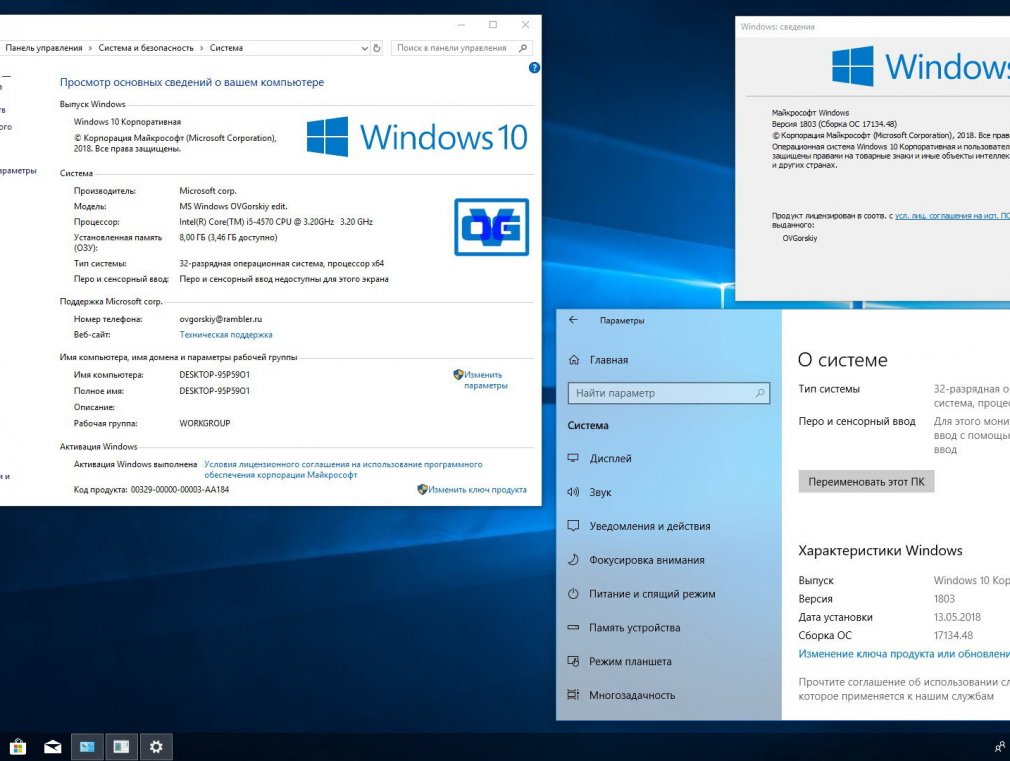Click the OVGorskiy licensee name in winver

point(799,238)
